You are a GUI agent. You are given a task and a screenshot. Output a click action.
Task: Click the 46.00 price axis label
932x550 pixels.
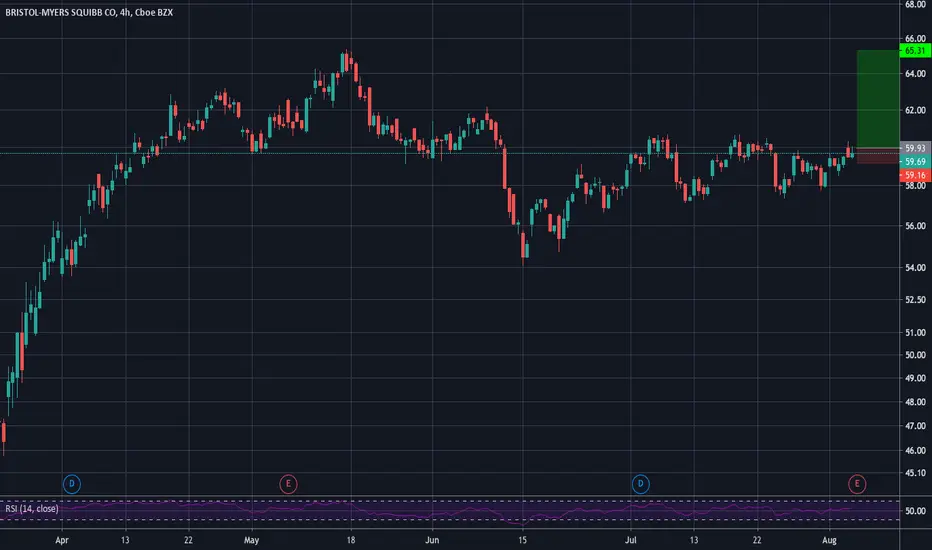click(x=915, y=450)
